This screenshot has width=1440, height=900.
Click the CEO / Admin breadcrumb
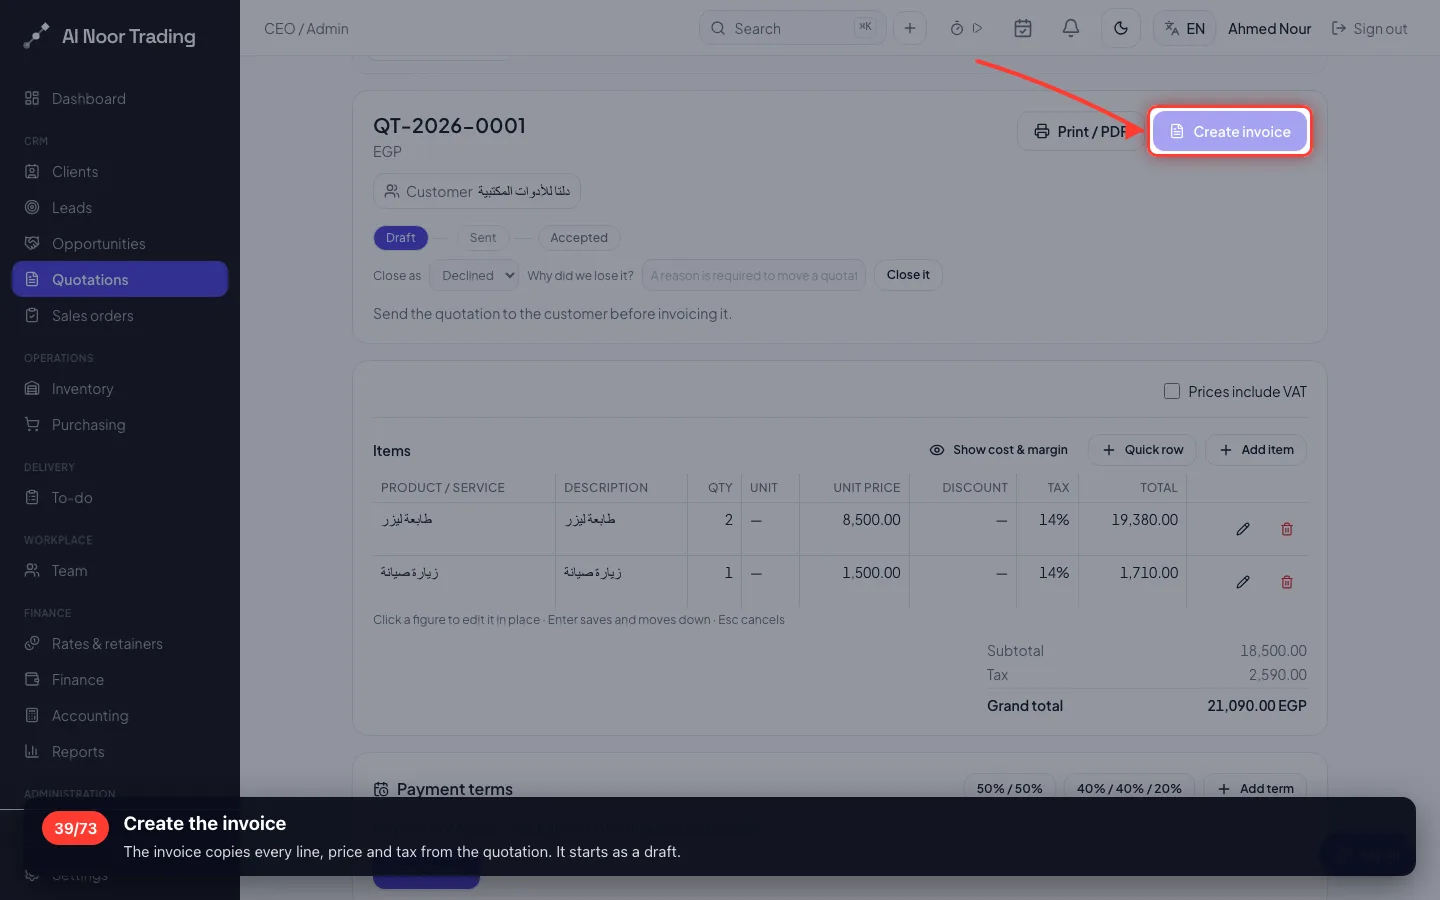(x=306, y=28)
